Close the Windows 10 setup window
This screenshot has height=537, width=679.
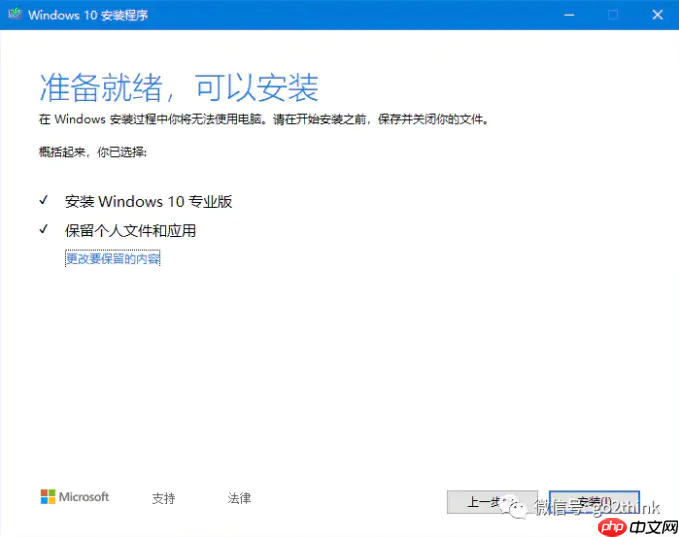(657, 15)
